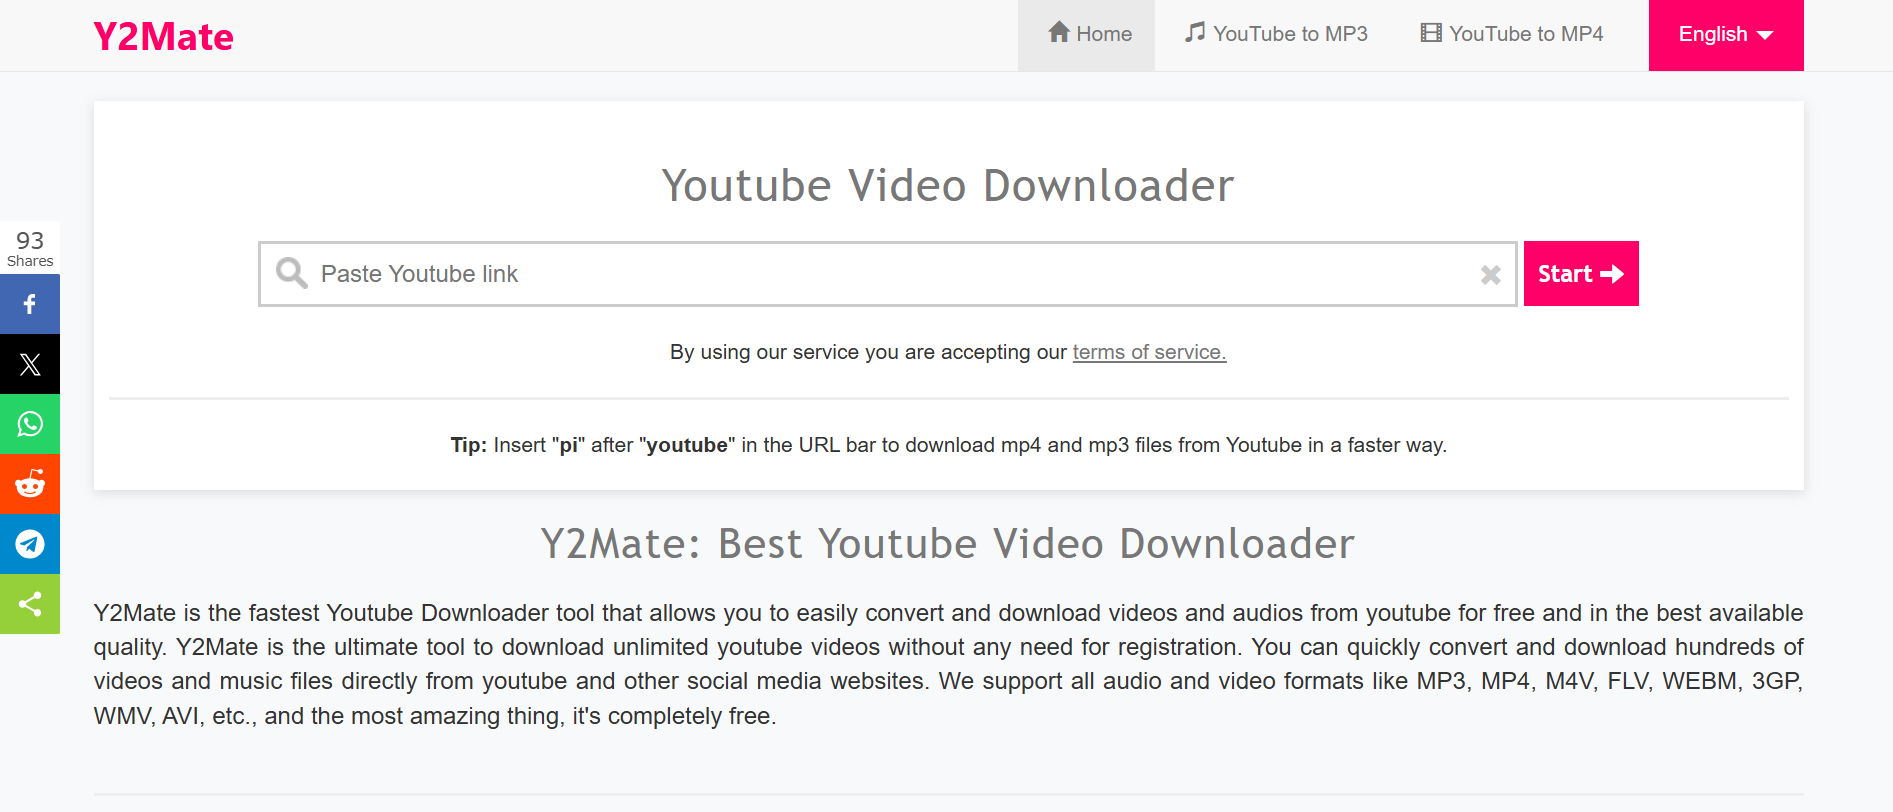Open the green more-share options icon
The image size is (1893, 812).
click(30, 604)
